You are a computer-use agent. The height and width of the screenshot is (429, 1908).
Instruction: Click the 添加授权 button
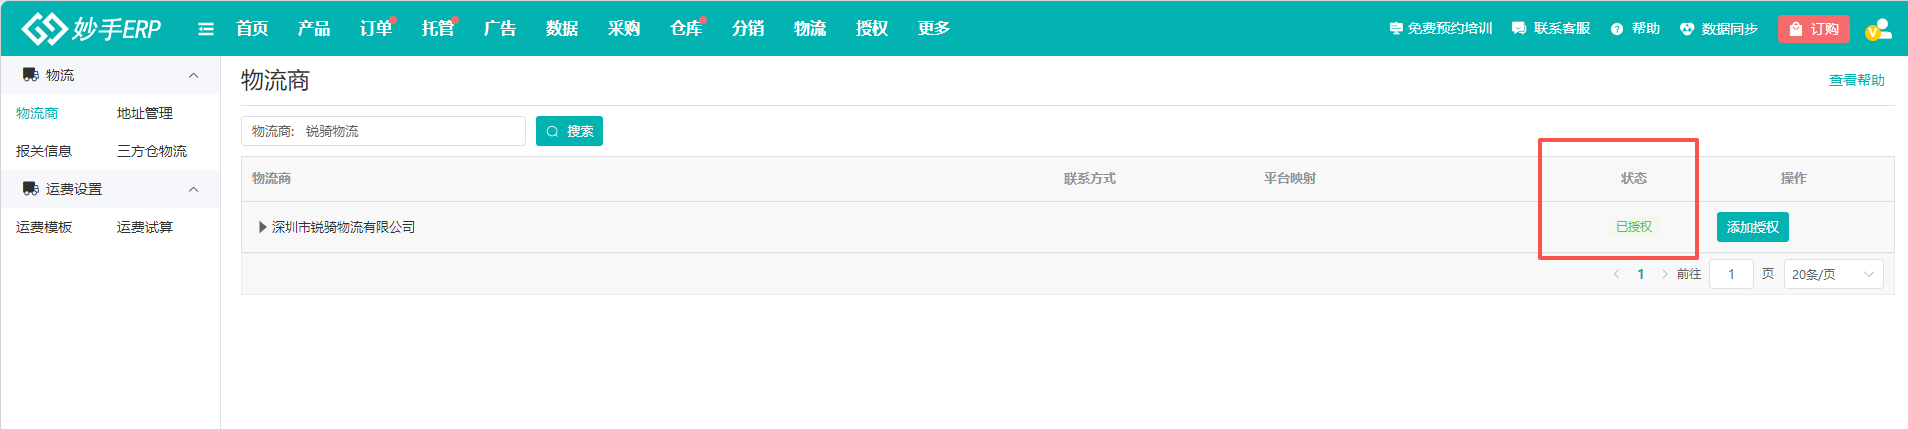[1753, 227]
